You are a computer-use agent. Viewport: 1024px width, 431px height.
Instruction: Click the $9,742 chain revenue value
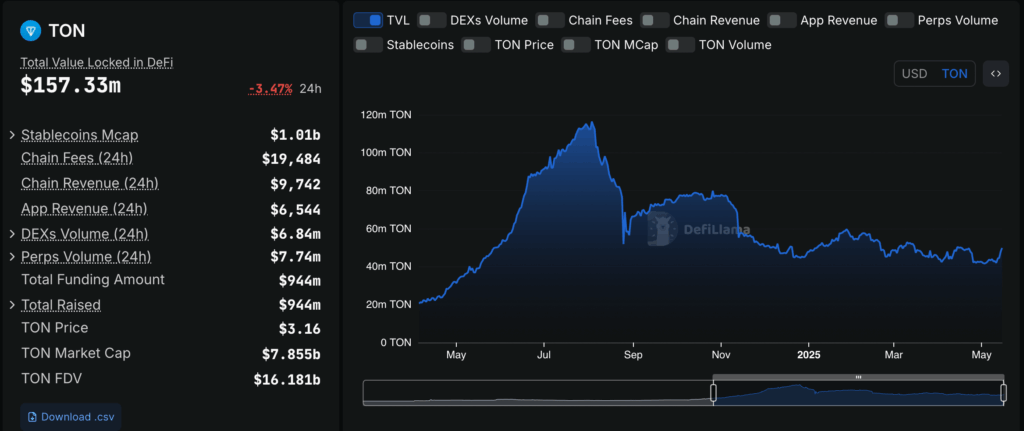pyautogui.click(x=295, y=184)
